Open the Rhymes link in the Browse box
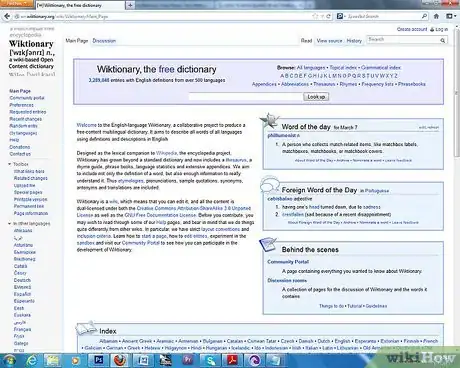 tap(348, 84)
